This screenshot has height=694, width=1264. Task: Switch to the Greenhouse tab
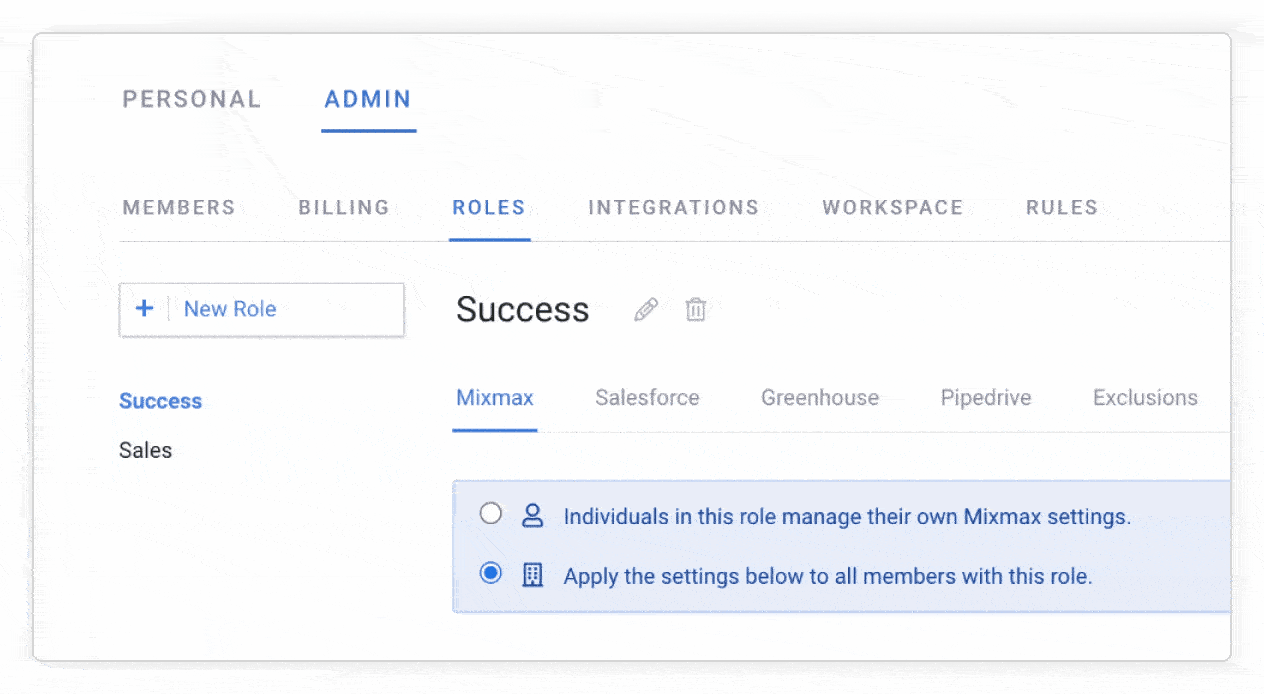[x=819, y=397]
